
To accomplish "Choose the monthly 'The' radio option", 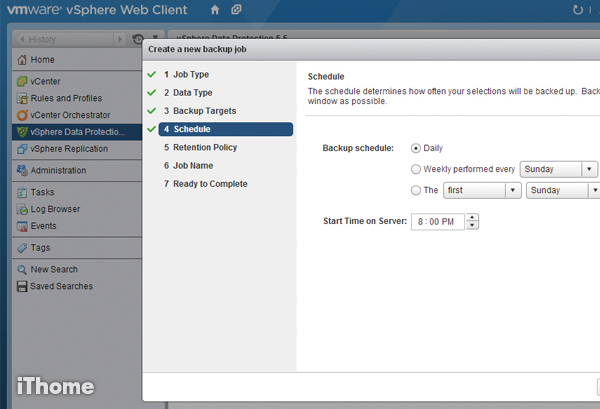I will [416, 190].
